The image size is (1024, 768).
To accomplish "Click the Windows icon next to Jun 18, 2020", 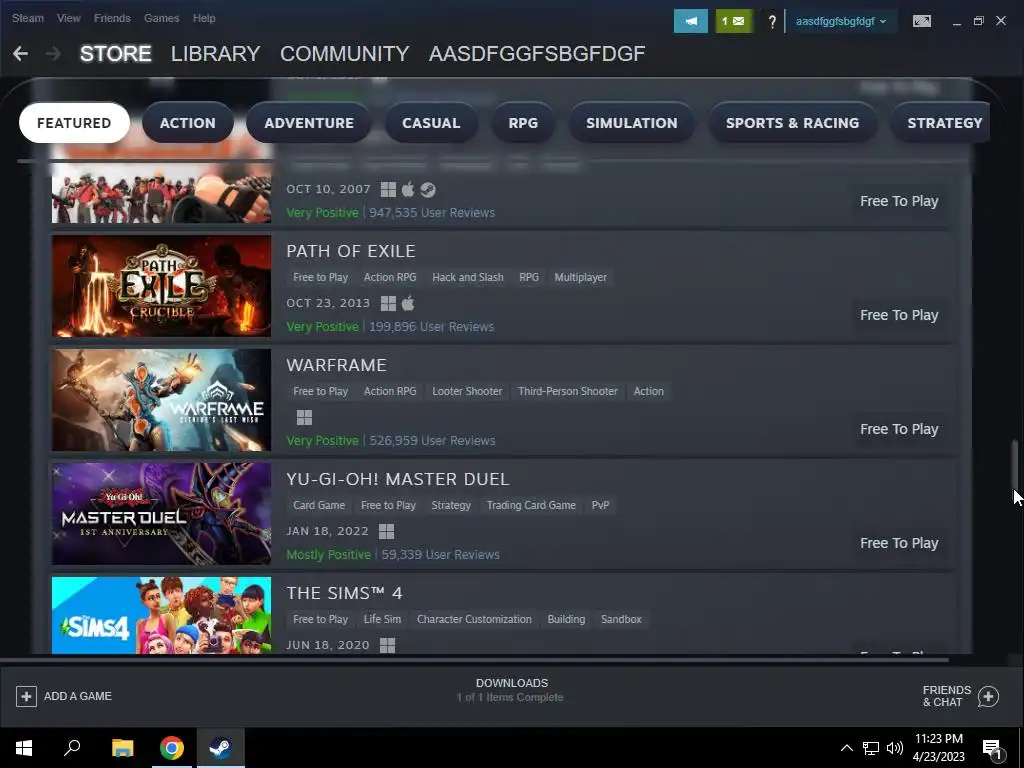I will [x=387, y=645].
